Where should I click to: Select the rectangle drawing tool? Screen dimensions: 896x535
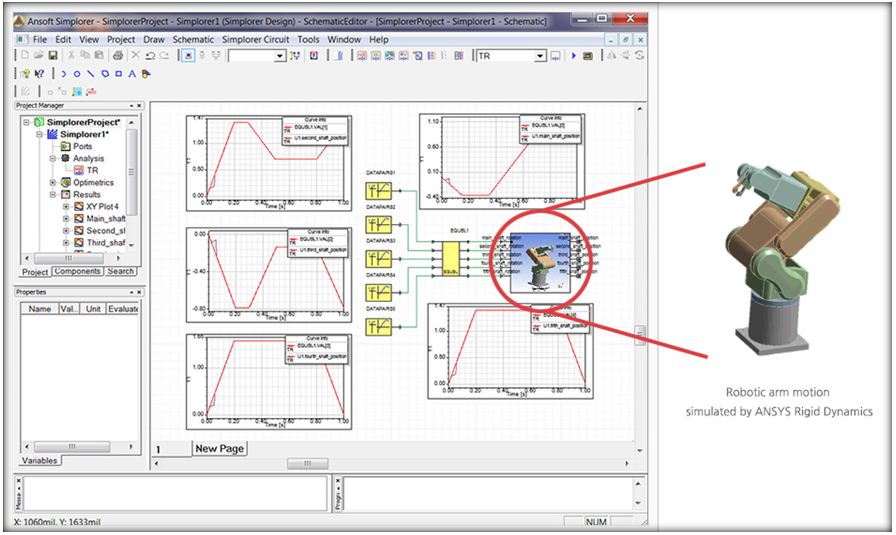click(x=118, y=74)
